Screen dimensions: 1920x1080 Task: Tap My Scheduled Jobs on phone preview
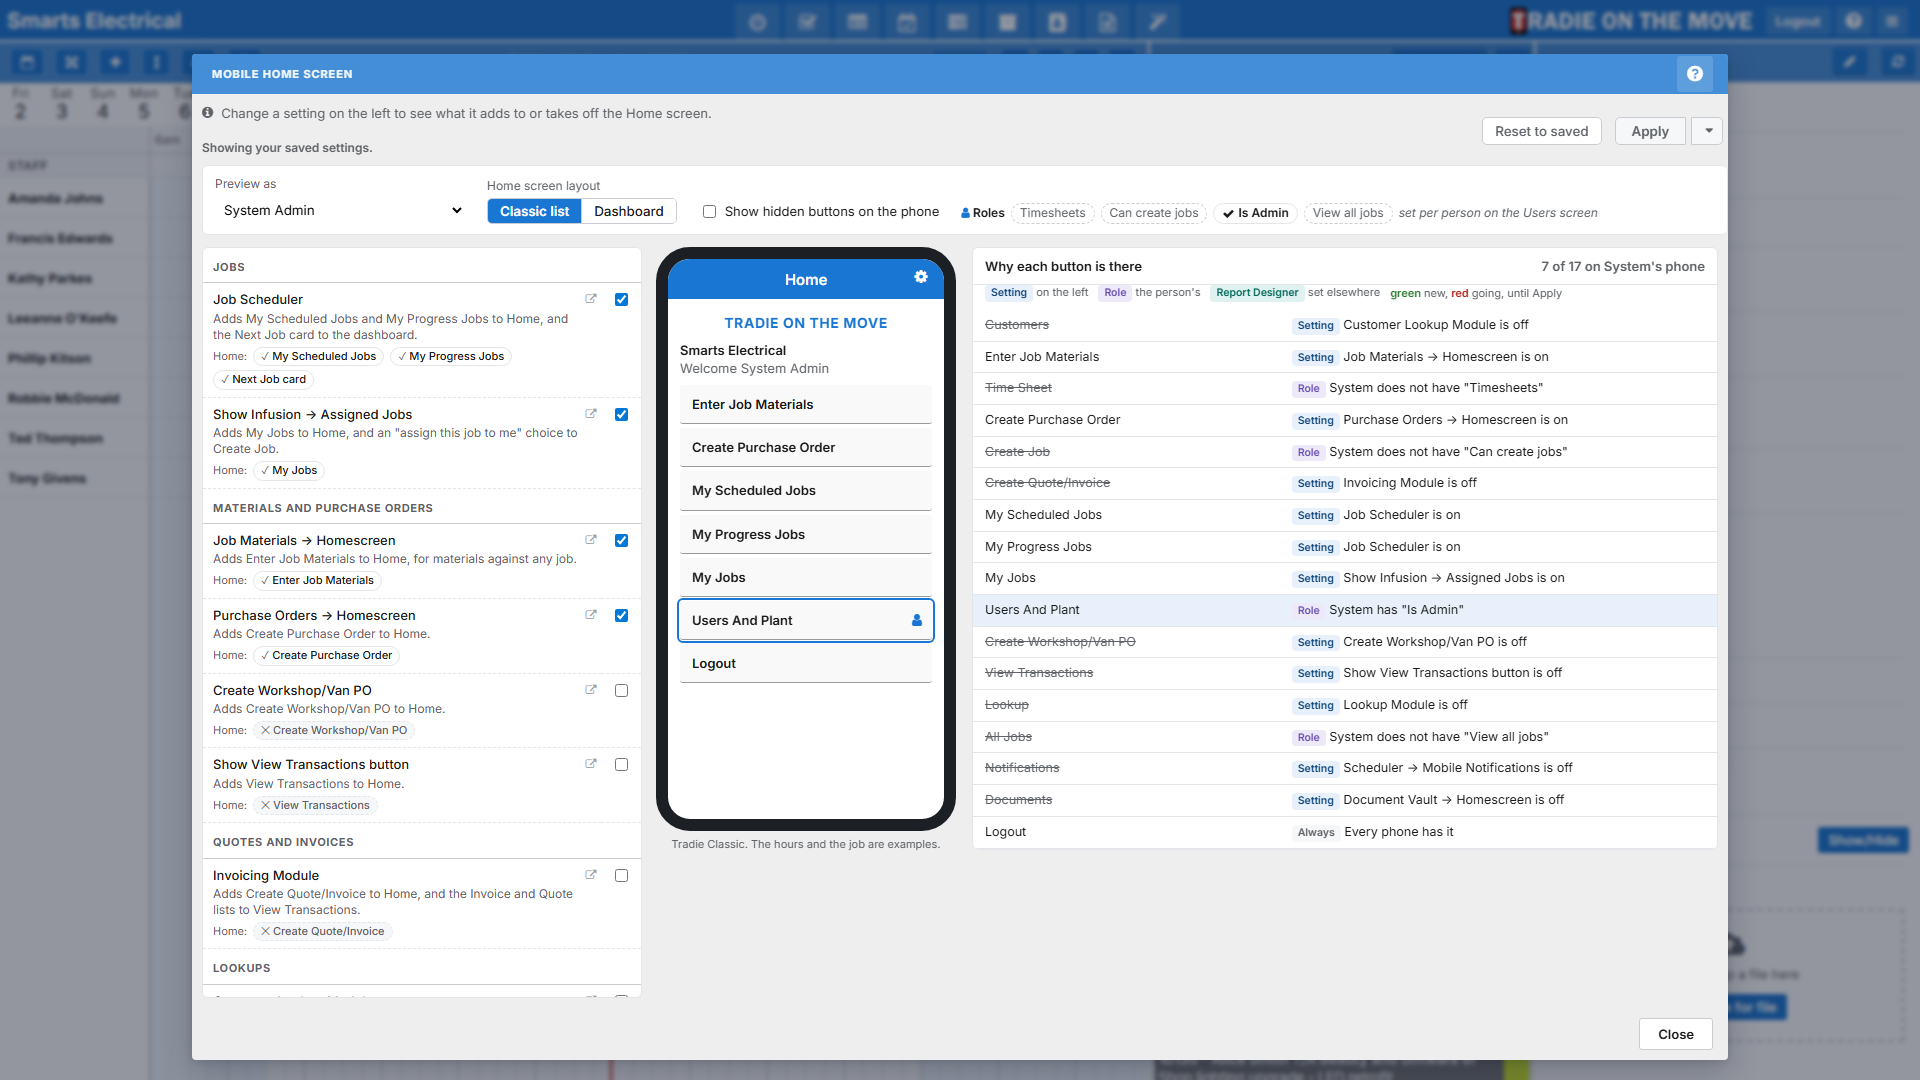coord(805,490)
